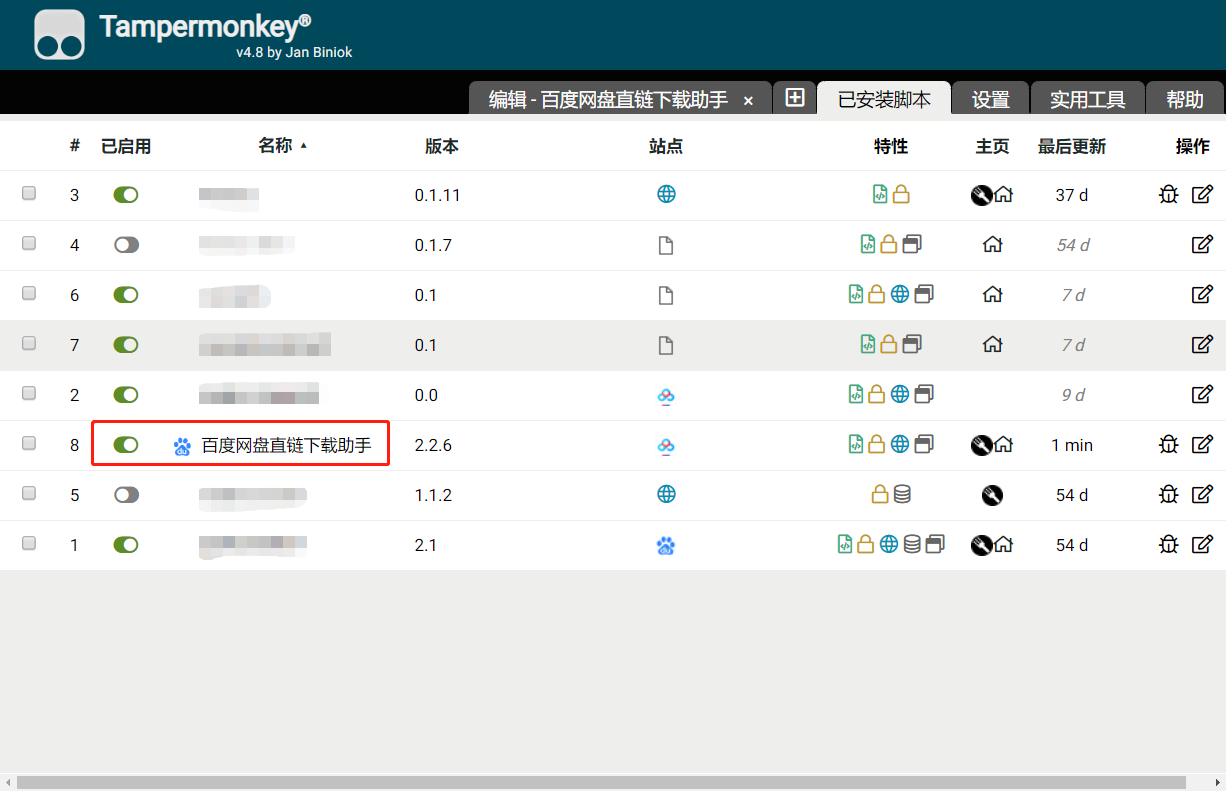Click debug icon for version 1.1.2 script
This screenshot has width=1226, height=791.
point(1168,495)
